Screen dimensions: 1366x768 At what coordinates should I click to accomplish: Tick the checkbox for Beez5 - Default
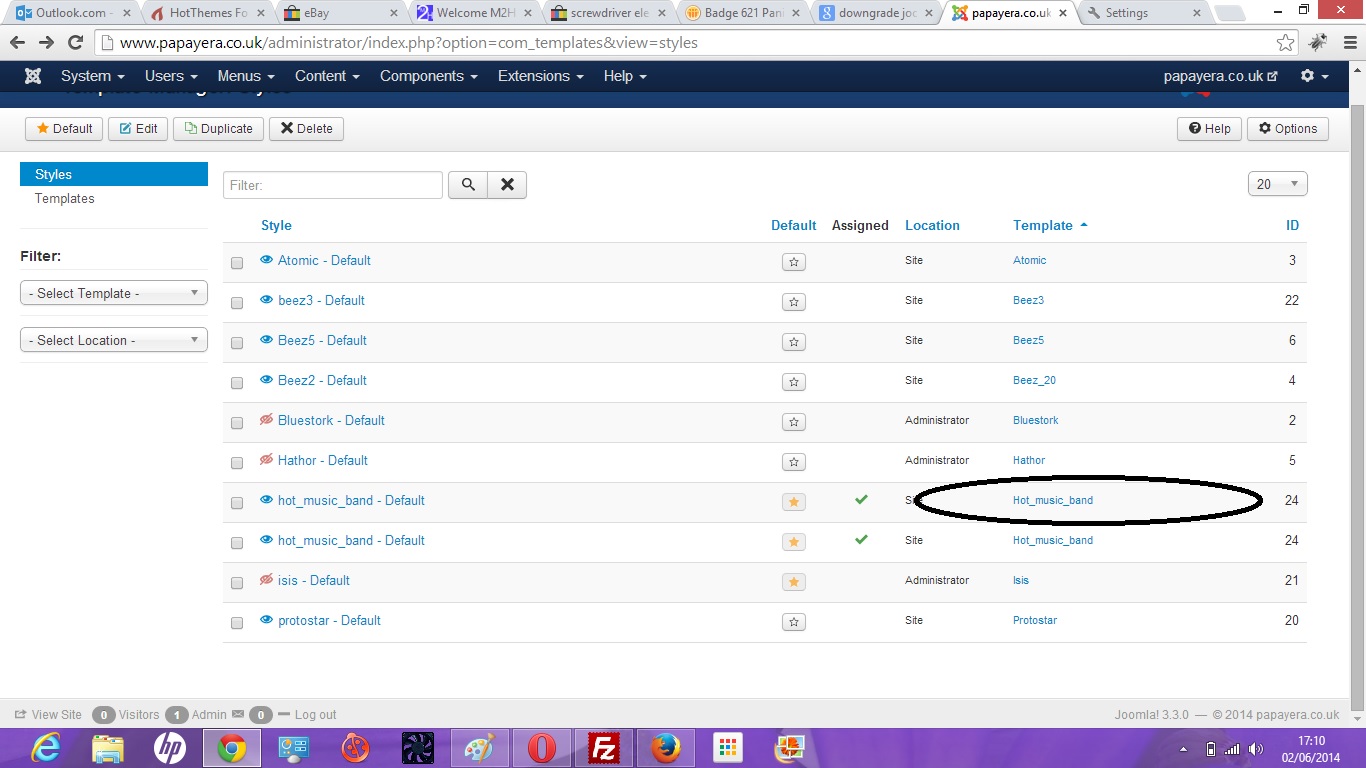[x=237, y=343]
